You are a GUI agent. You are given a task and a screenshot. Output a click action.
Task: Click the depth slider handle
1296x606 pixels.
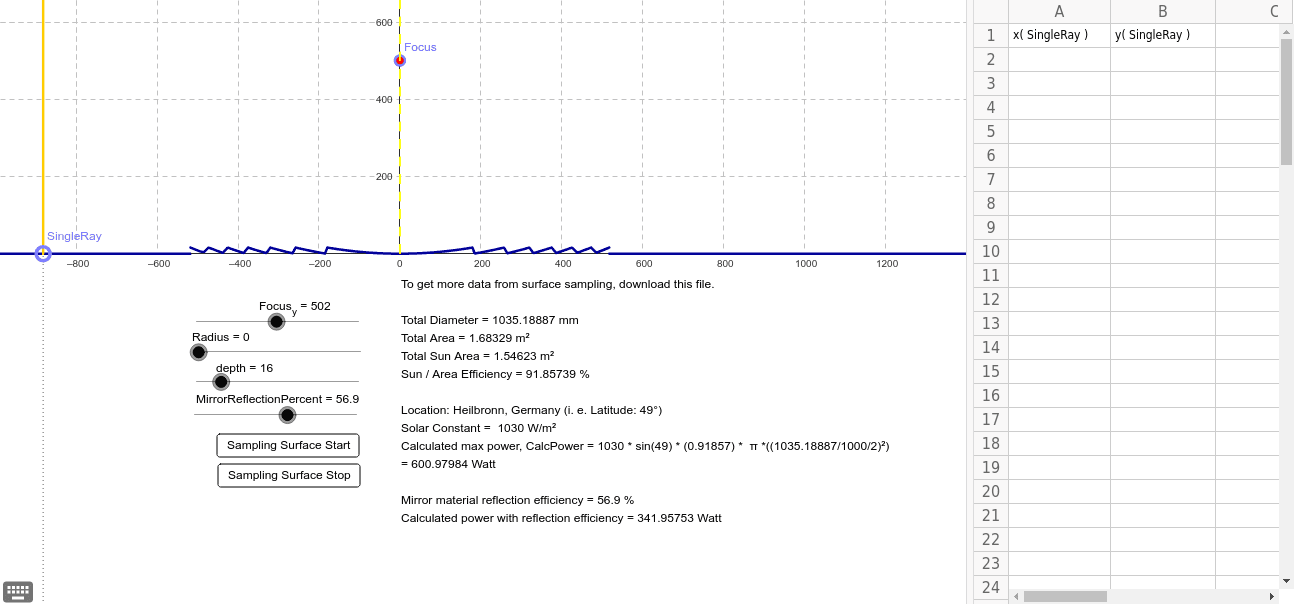point(221,382)
